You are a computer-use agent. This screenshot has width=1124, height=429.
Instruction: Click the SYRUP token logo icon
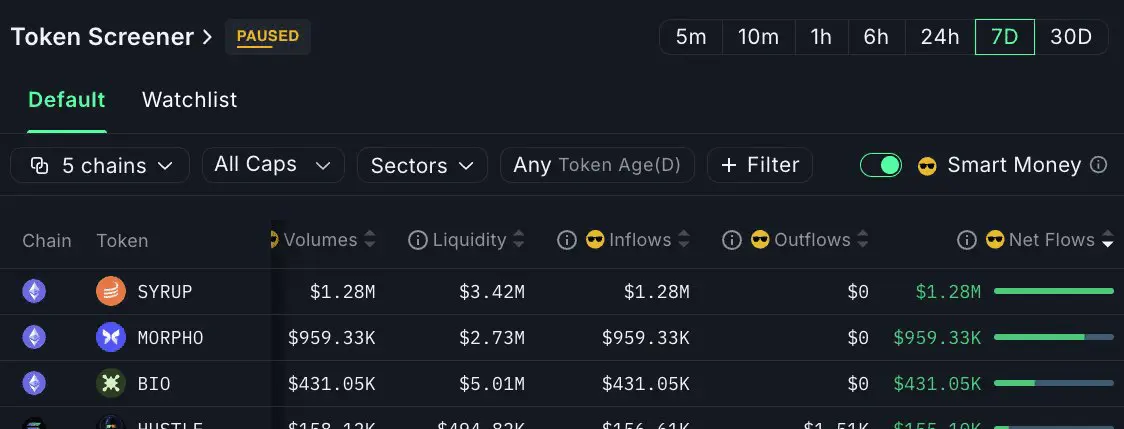(110, 291)
